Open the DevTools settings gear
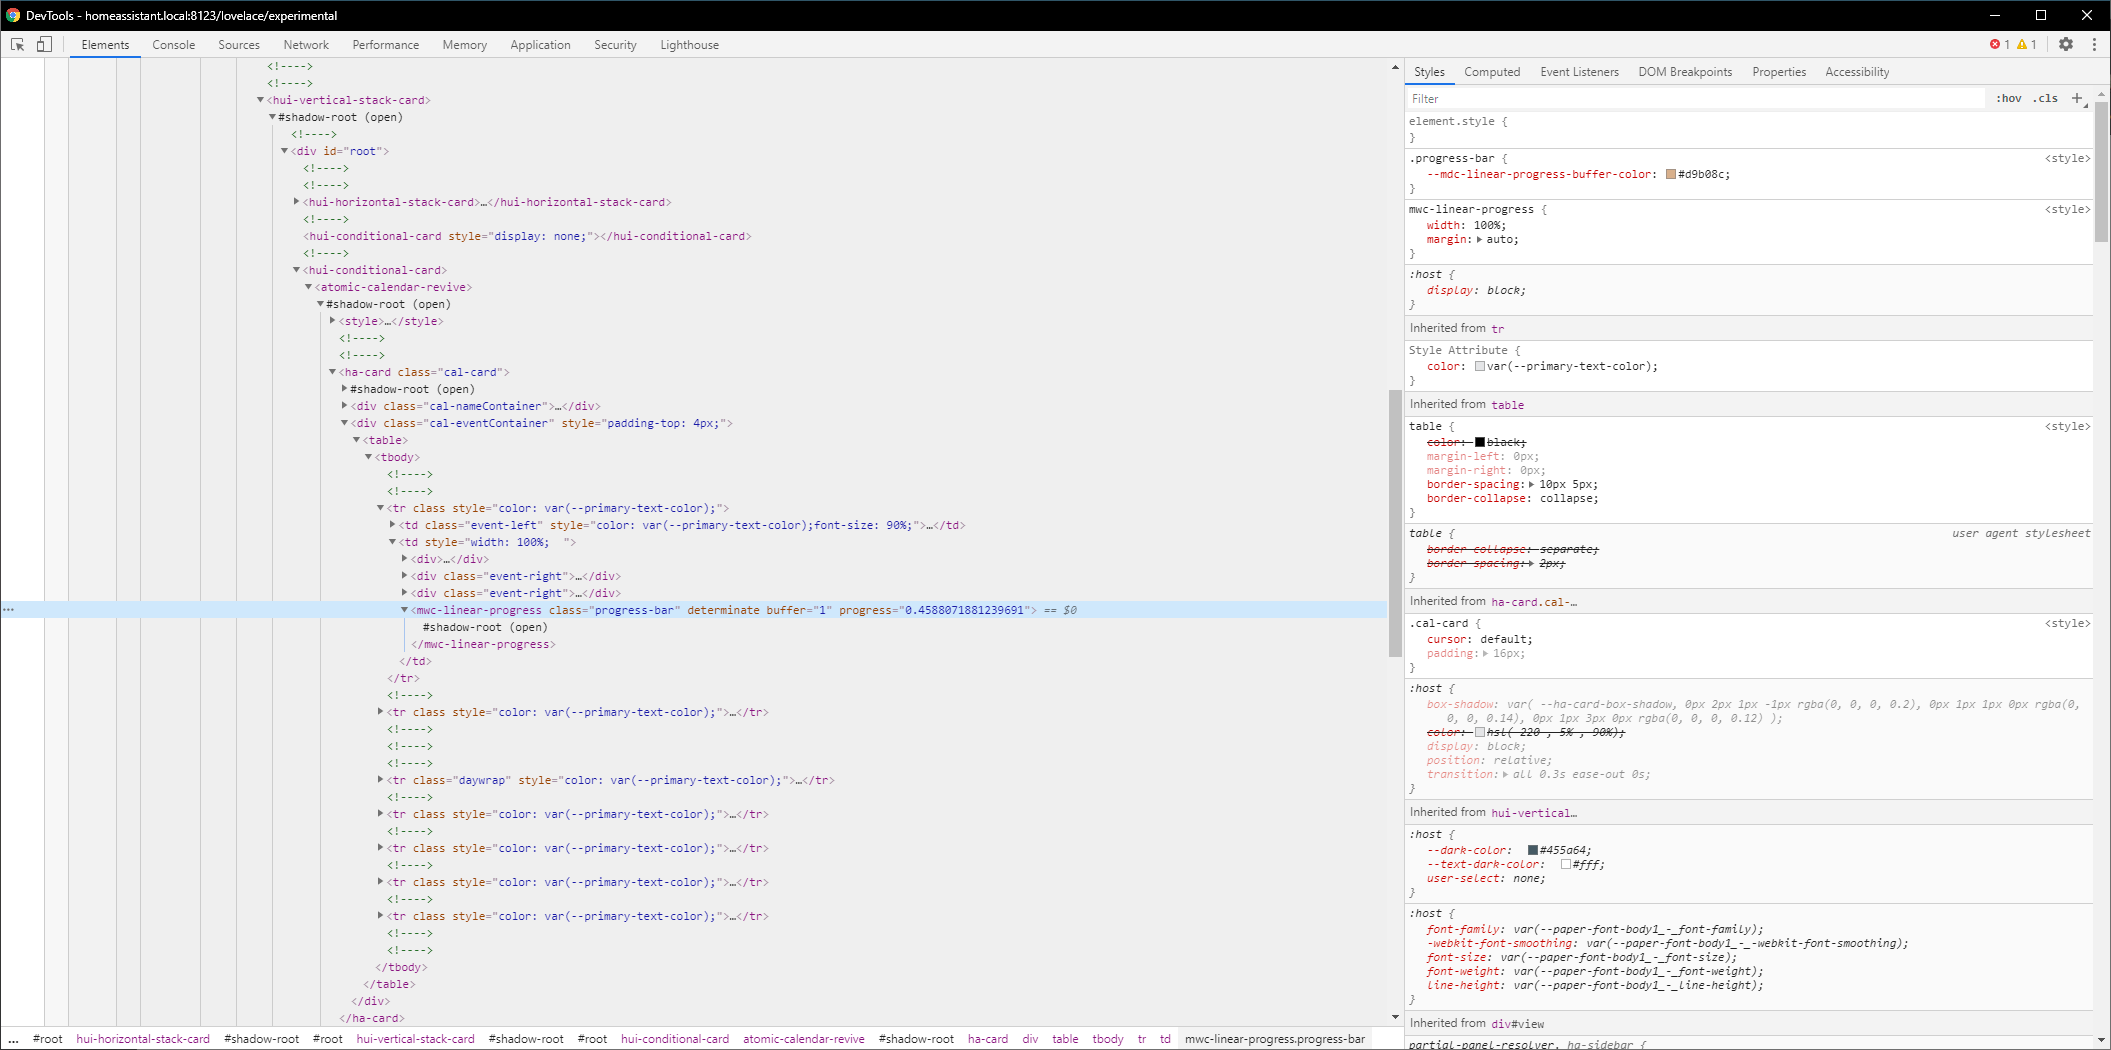 (x=2066, y=45)
